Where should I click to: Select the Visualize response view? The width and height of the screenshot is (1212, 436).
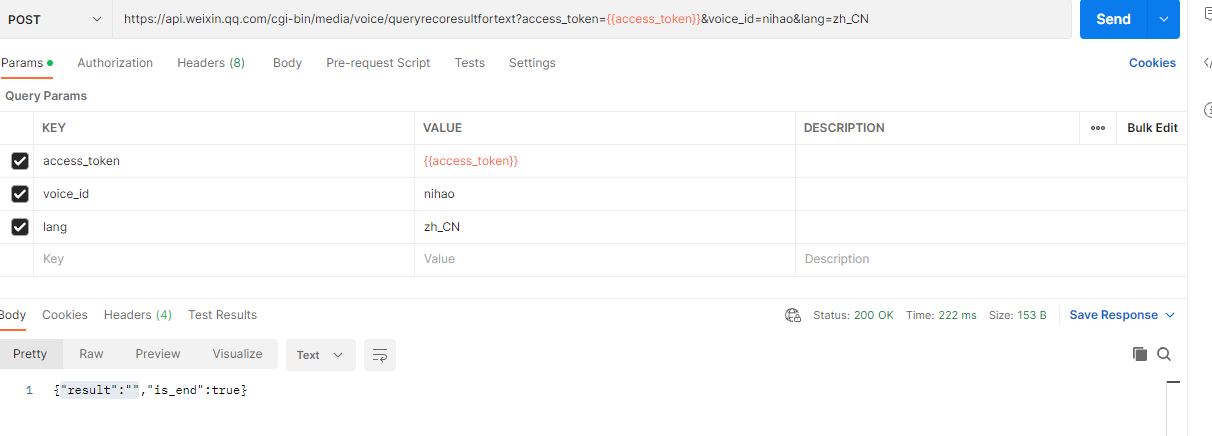pyautogui.click(x=237, y=354)
